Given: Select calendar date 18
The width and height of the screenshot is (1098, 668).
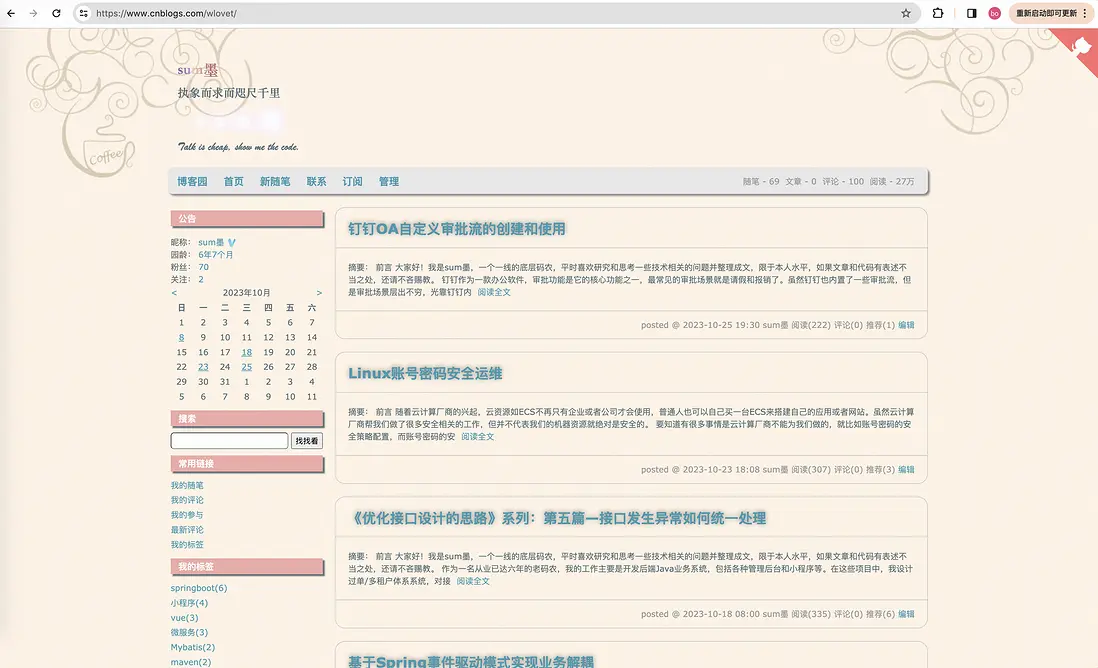Looking at the screenshot, I should click(246, 352).
